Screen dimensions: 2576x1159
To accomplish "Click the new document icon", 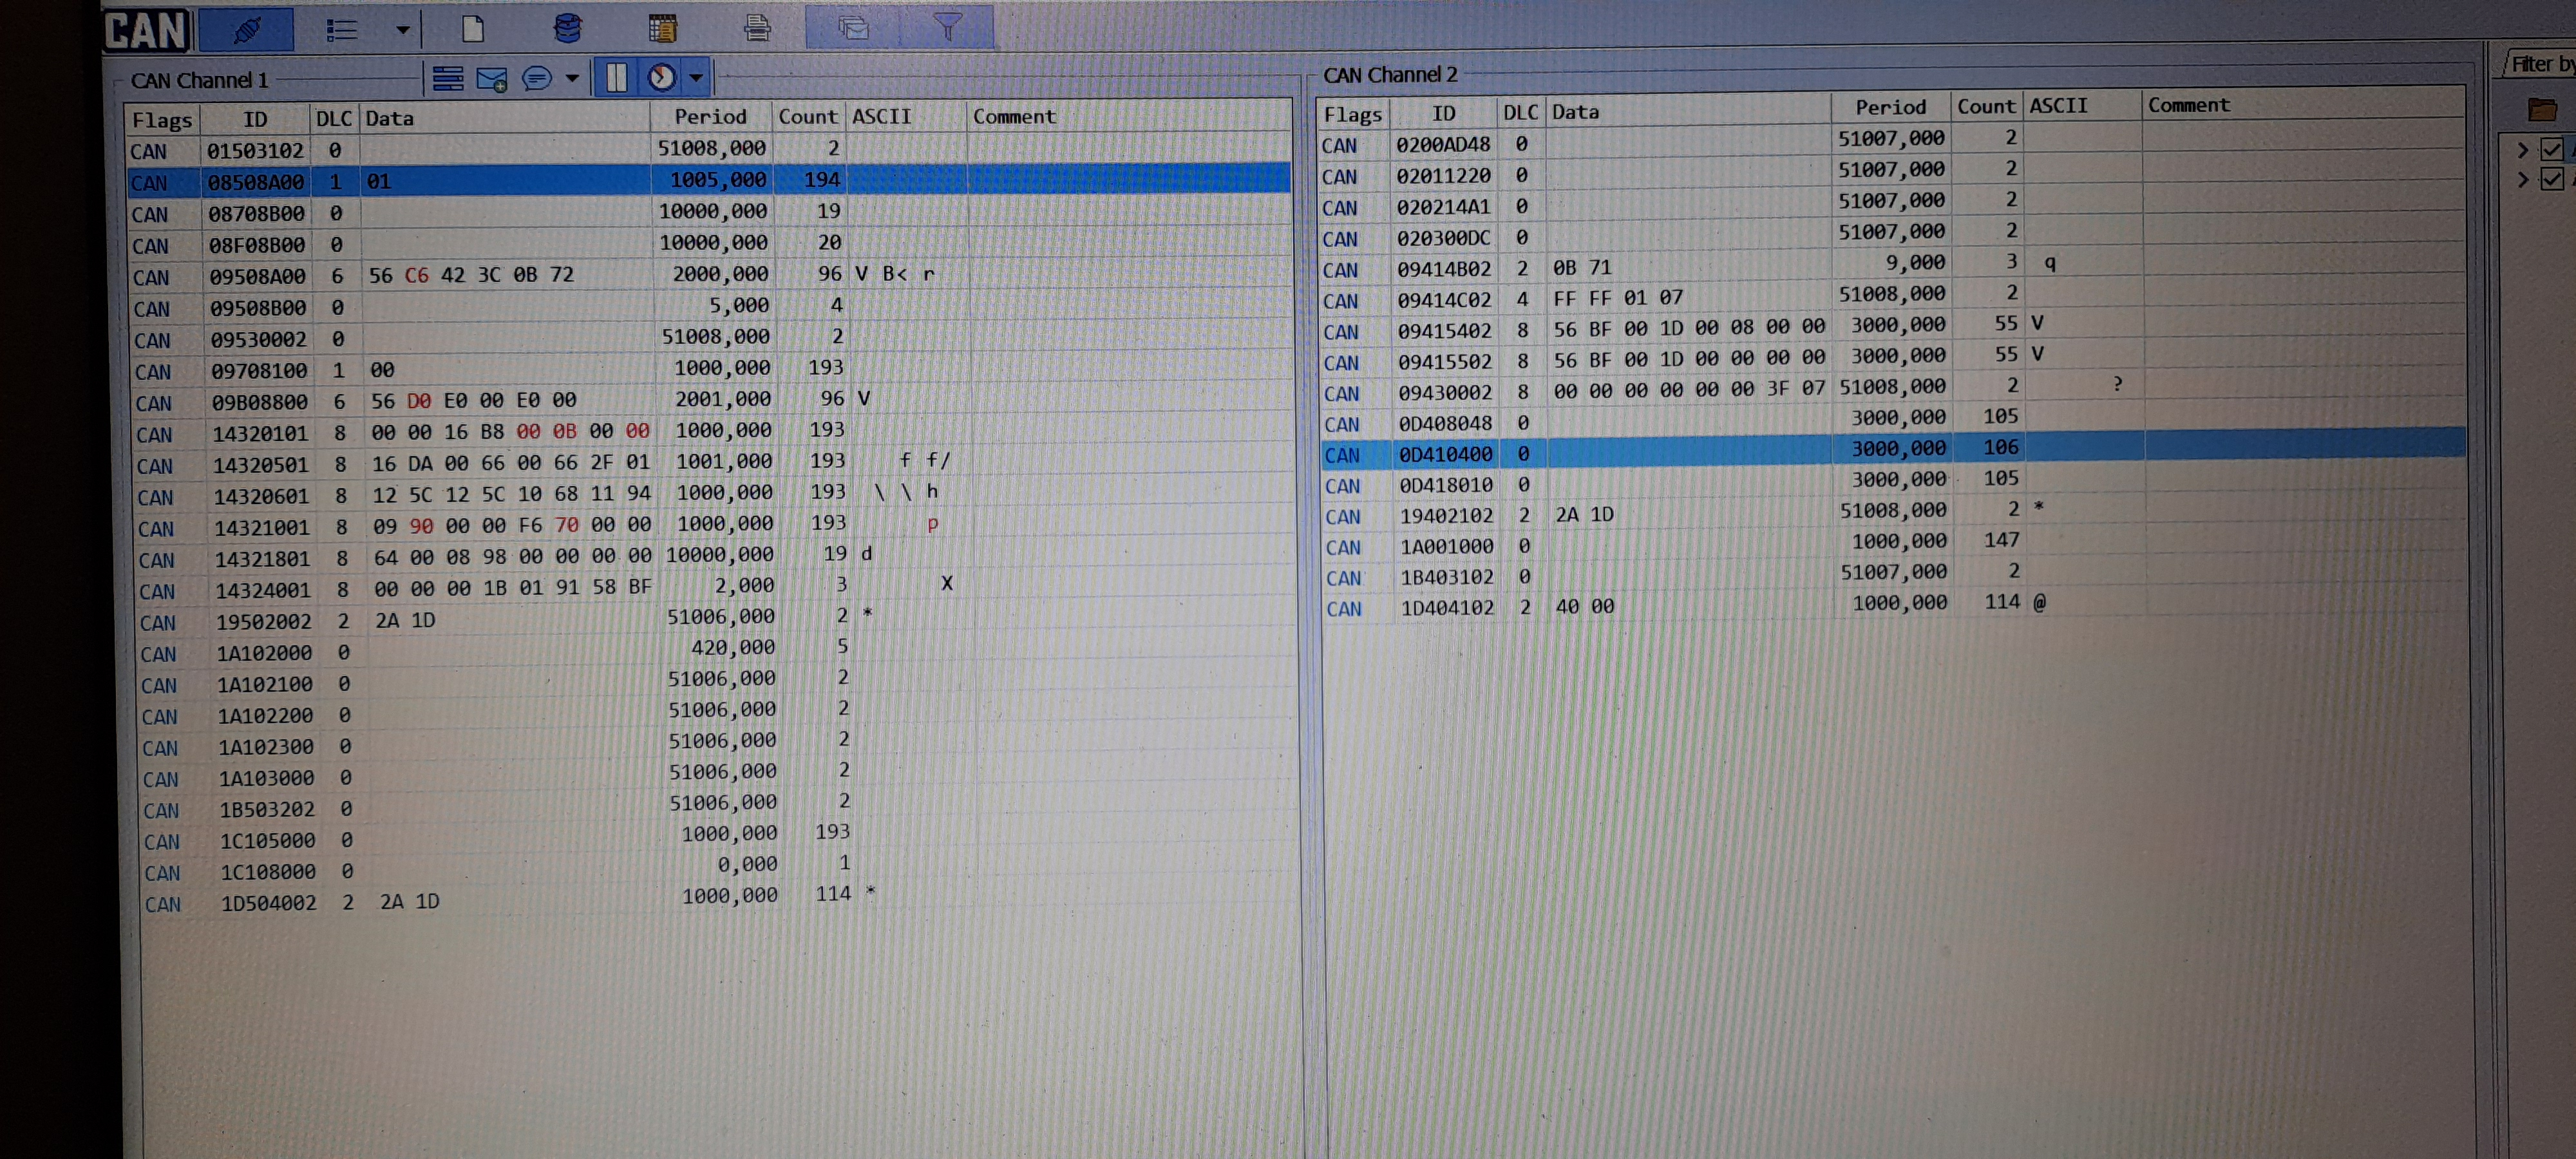I will point(473,29).
